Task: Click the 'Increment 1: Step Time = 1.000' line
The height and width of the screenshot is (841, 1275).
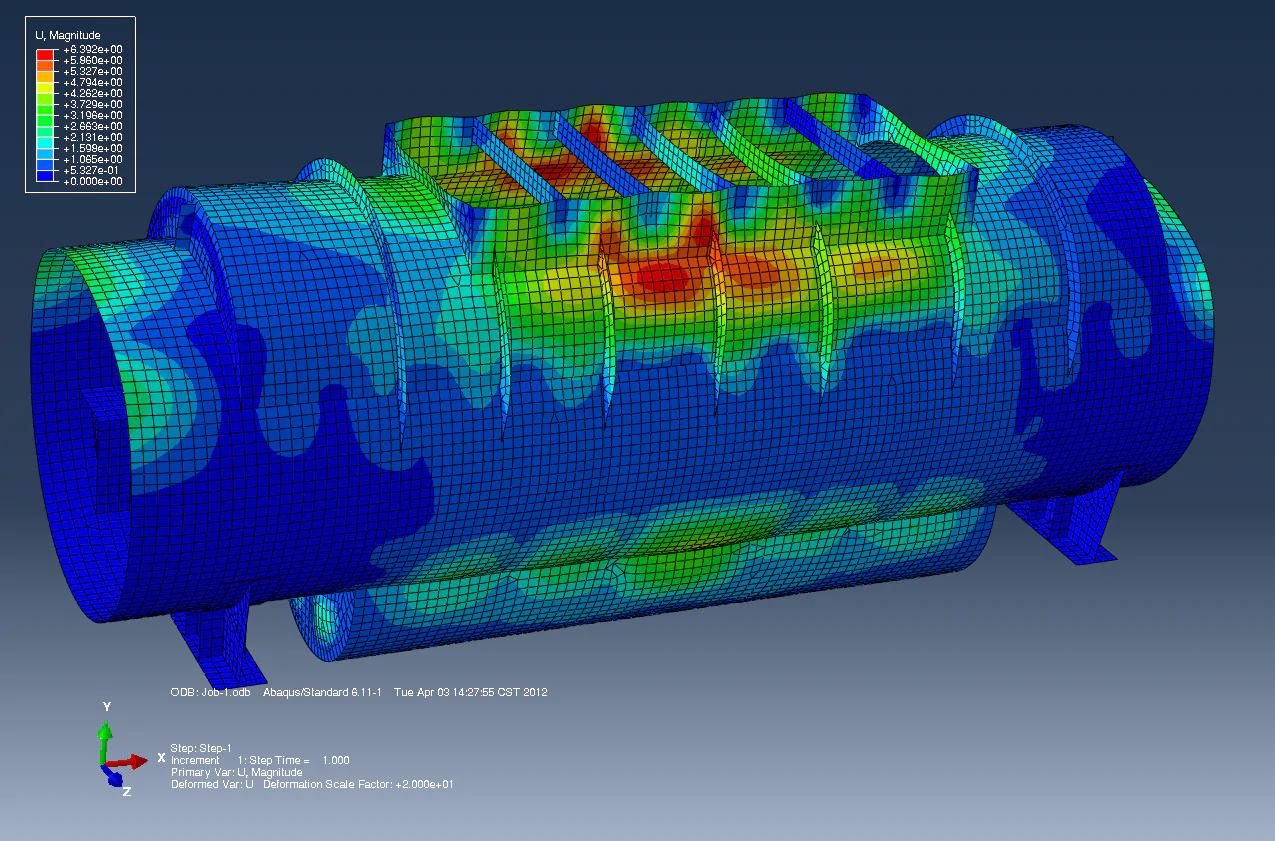Action: tap(260, 760)
